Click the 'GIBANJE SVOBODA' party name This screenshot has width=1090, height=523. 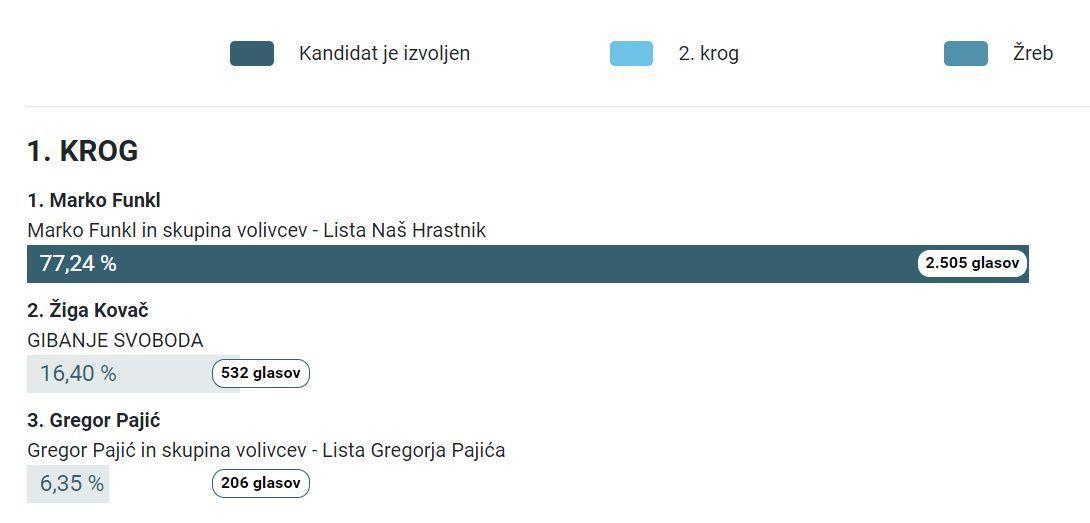(x=115, y=340)
